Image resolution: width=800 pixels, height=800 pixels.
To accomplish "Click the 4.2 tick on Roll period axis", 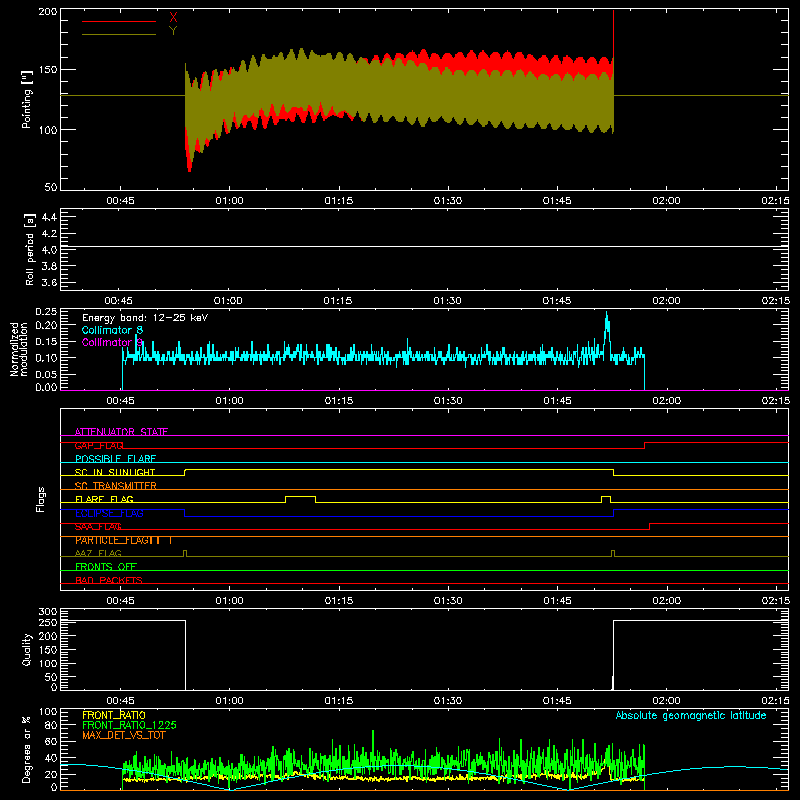I will (x=49, y=234).
